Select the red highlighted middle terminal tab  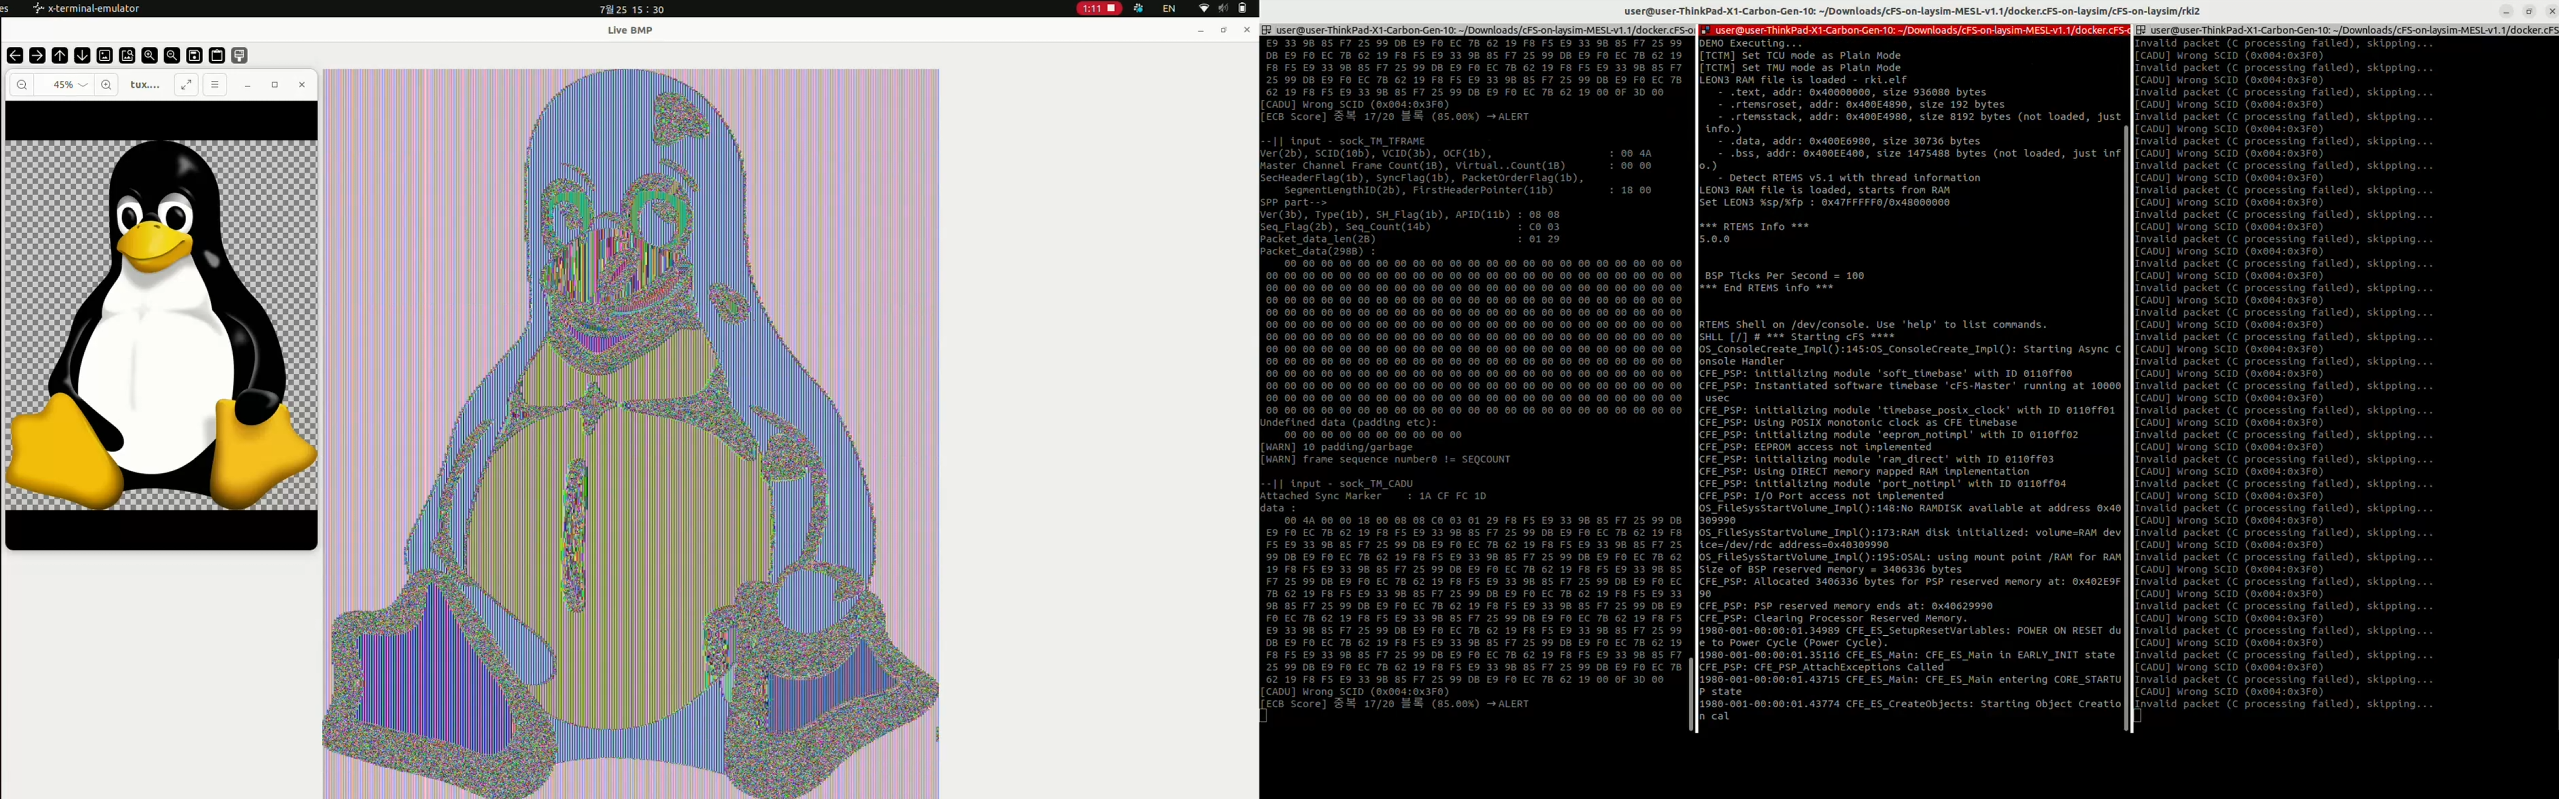1914,30
